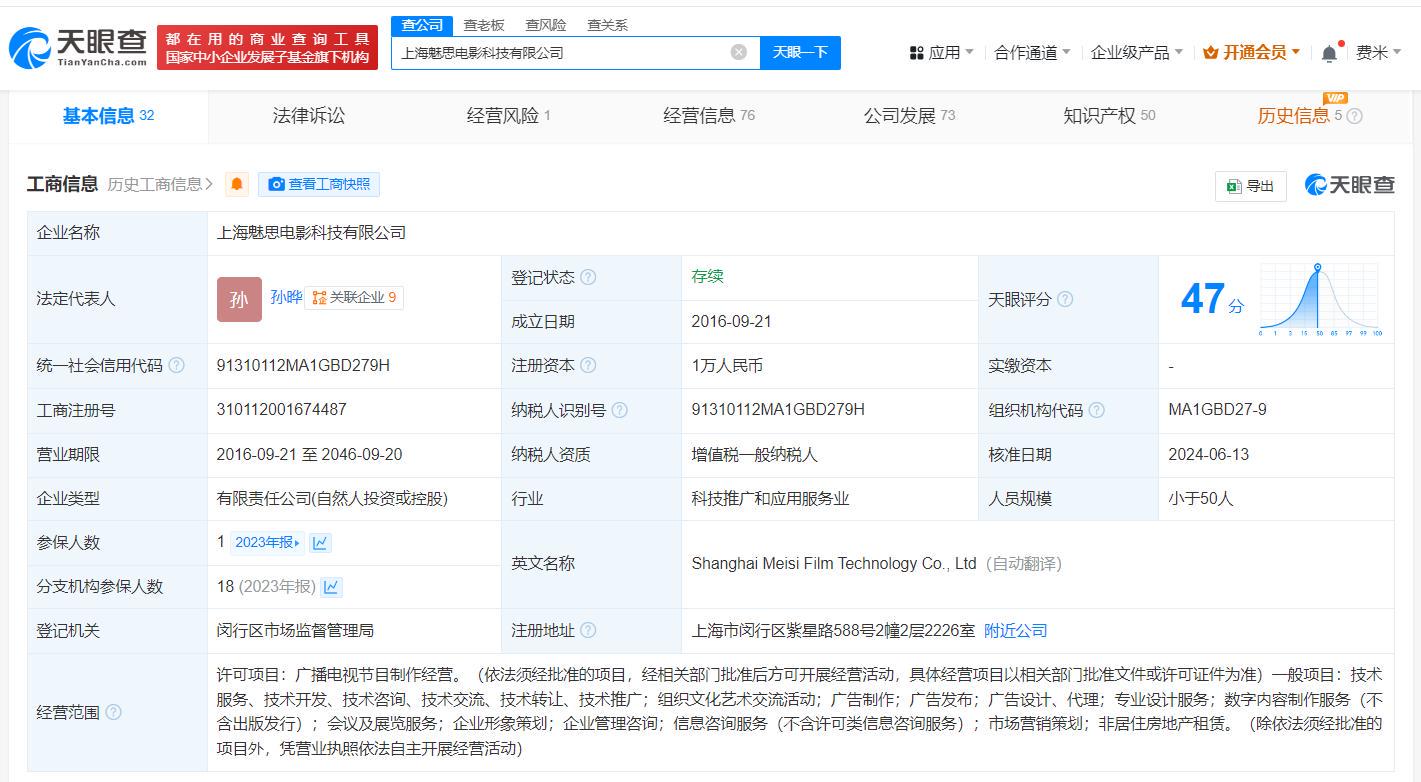Click the 孙 avatar of legal representative
The height and width of the screenshot is (782, 1421).
click(239, 299)
